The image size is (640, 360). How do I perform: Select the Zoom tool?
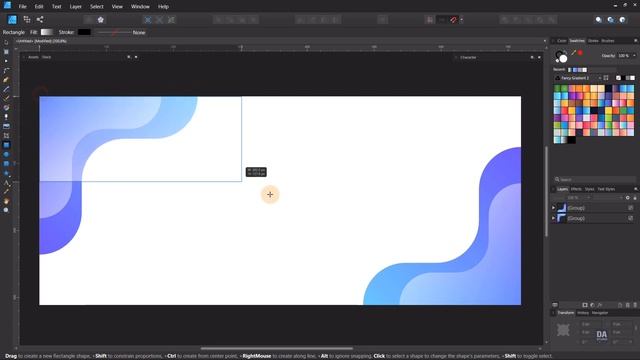pos(6,210)
